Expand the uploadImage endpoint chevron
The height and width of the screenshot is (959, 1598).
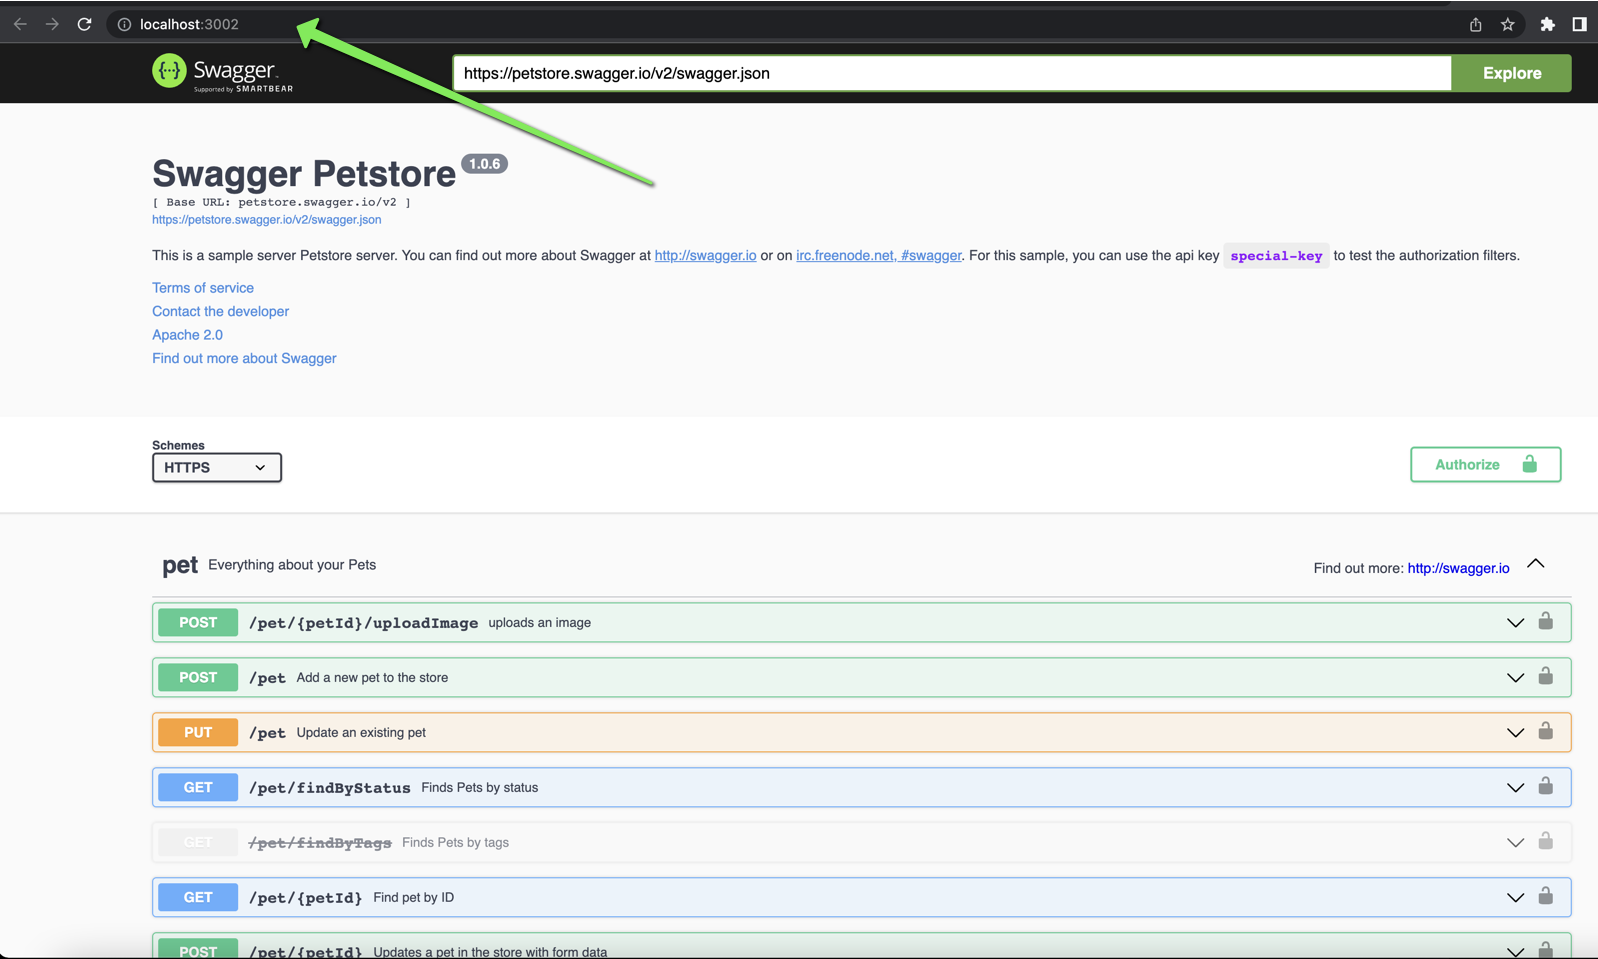(x=1515, y=623)
